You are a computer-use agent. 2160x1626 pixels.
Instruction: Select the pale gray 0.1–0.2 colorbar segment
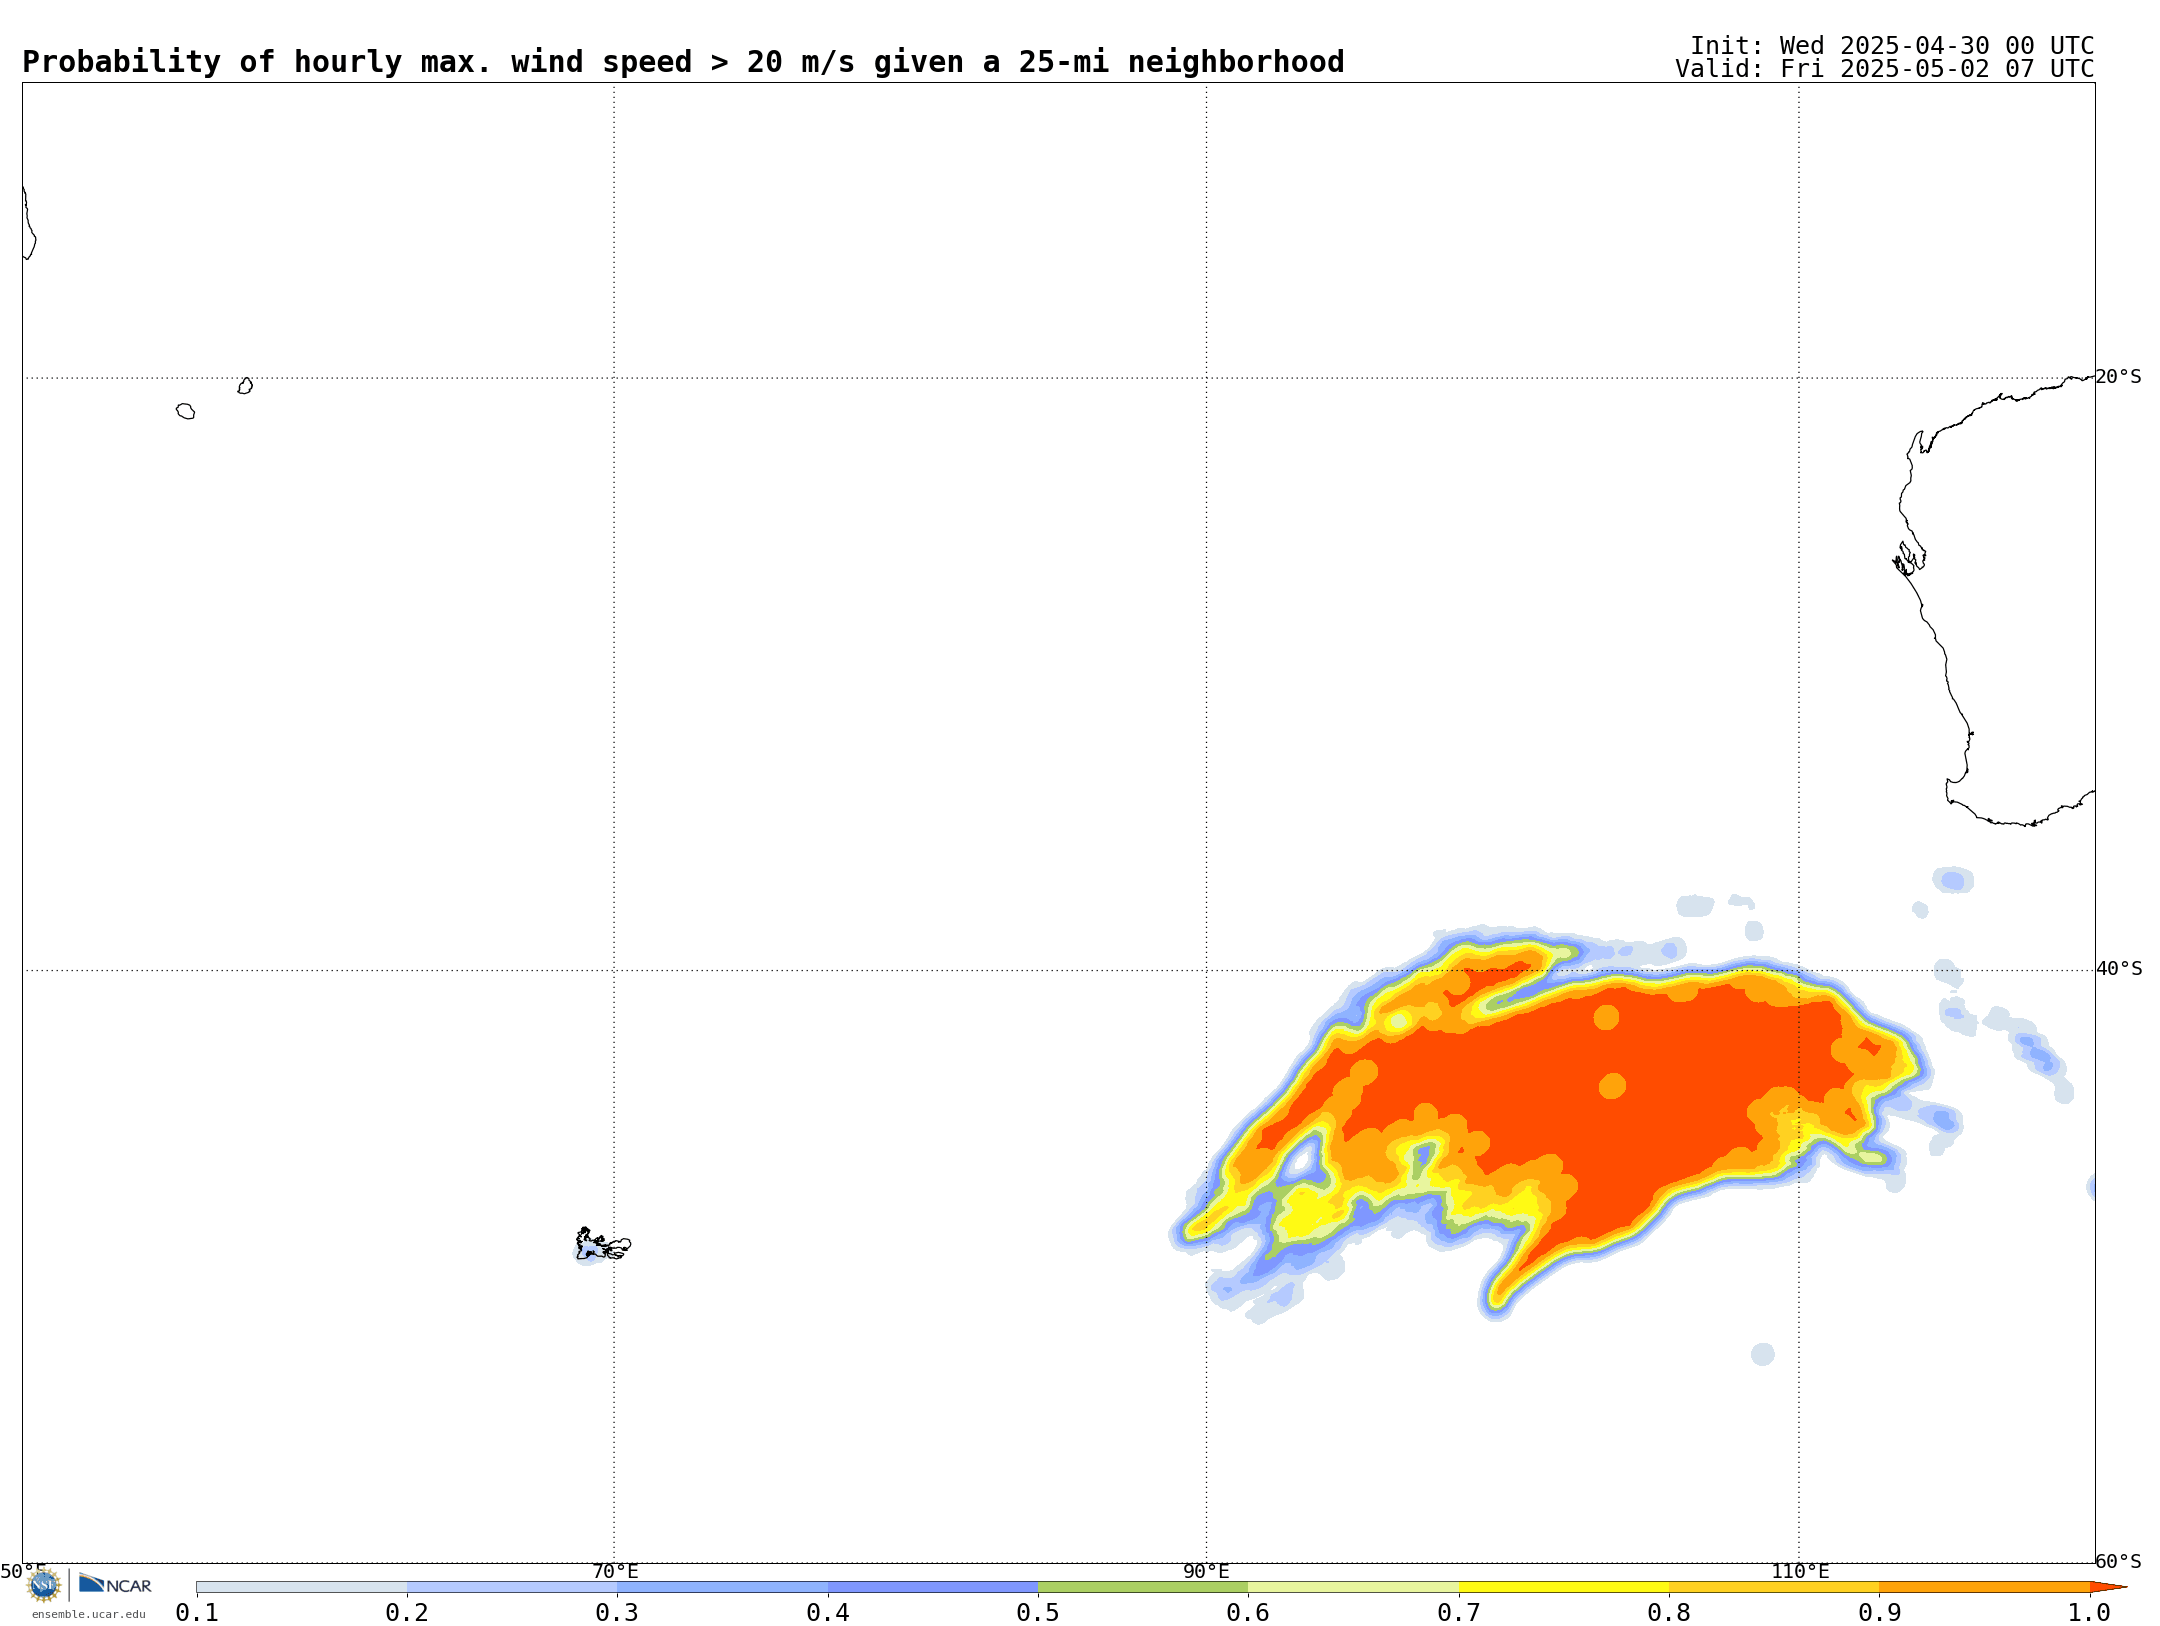pyautogui.click(x=302, y=1587)
